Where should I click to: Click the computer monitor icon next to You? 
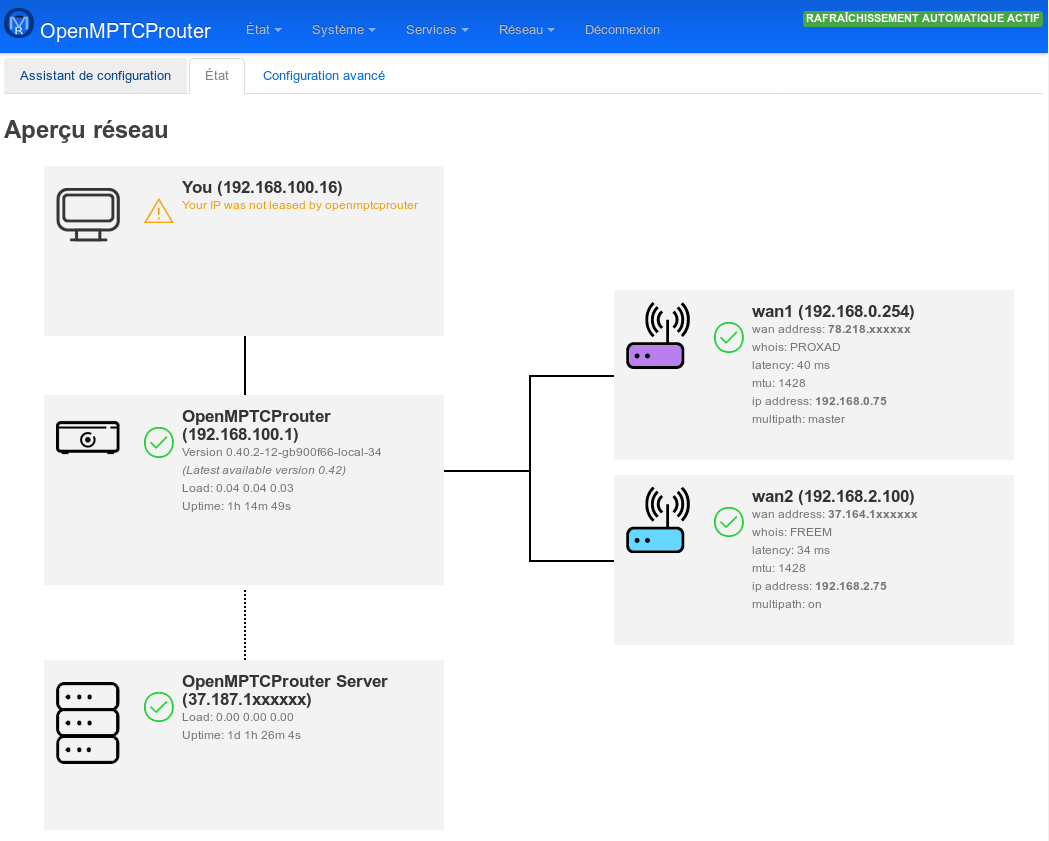(x=88, y=215)
